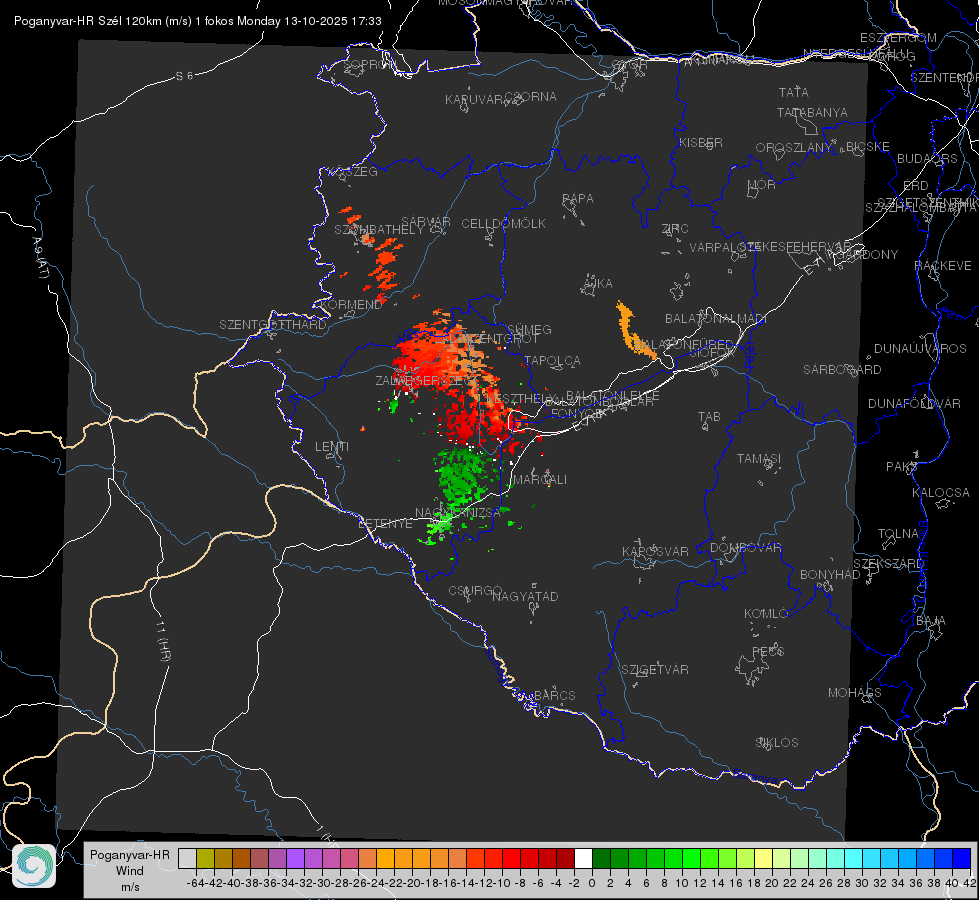Click the KÖRMEND town label

(351, 305)
